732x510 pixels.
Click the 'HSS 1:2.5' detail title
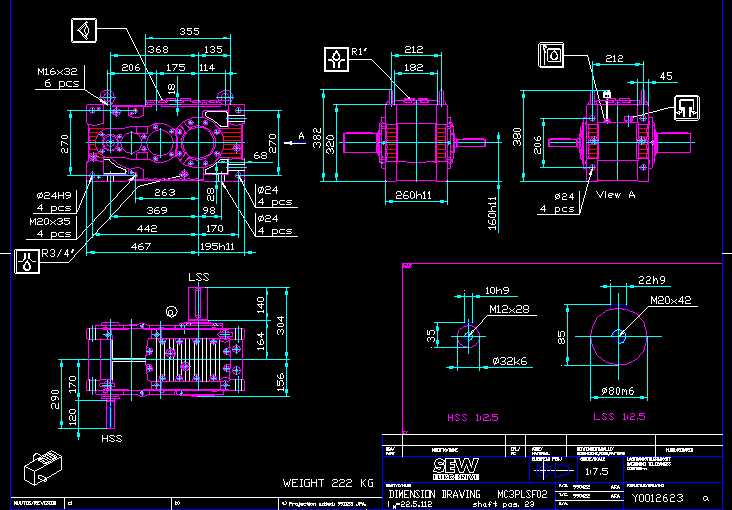[x=473, y=417]
